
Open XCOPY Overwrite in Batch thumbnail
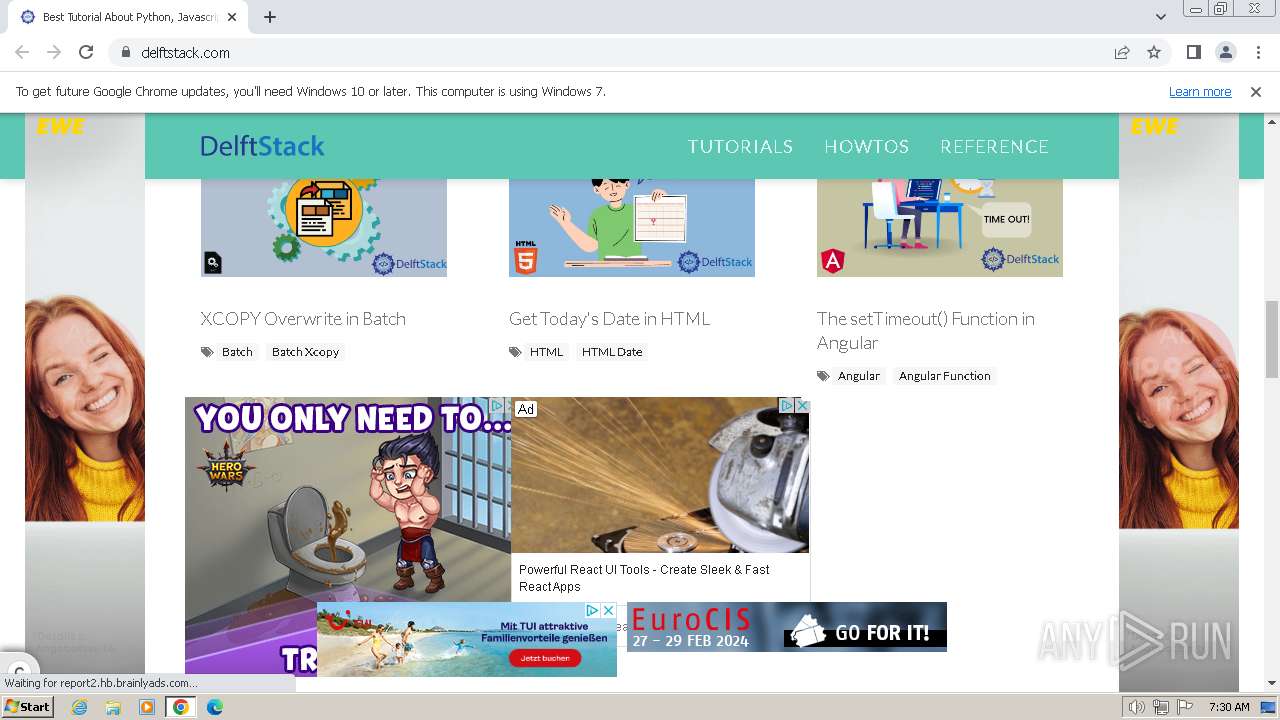[x=324, y=228]
